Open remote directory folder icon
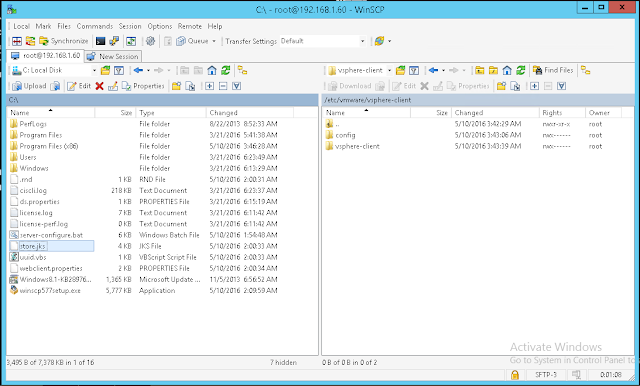This screenshot has height=386, width=640. pos(400,71)
